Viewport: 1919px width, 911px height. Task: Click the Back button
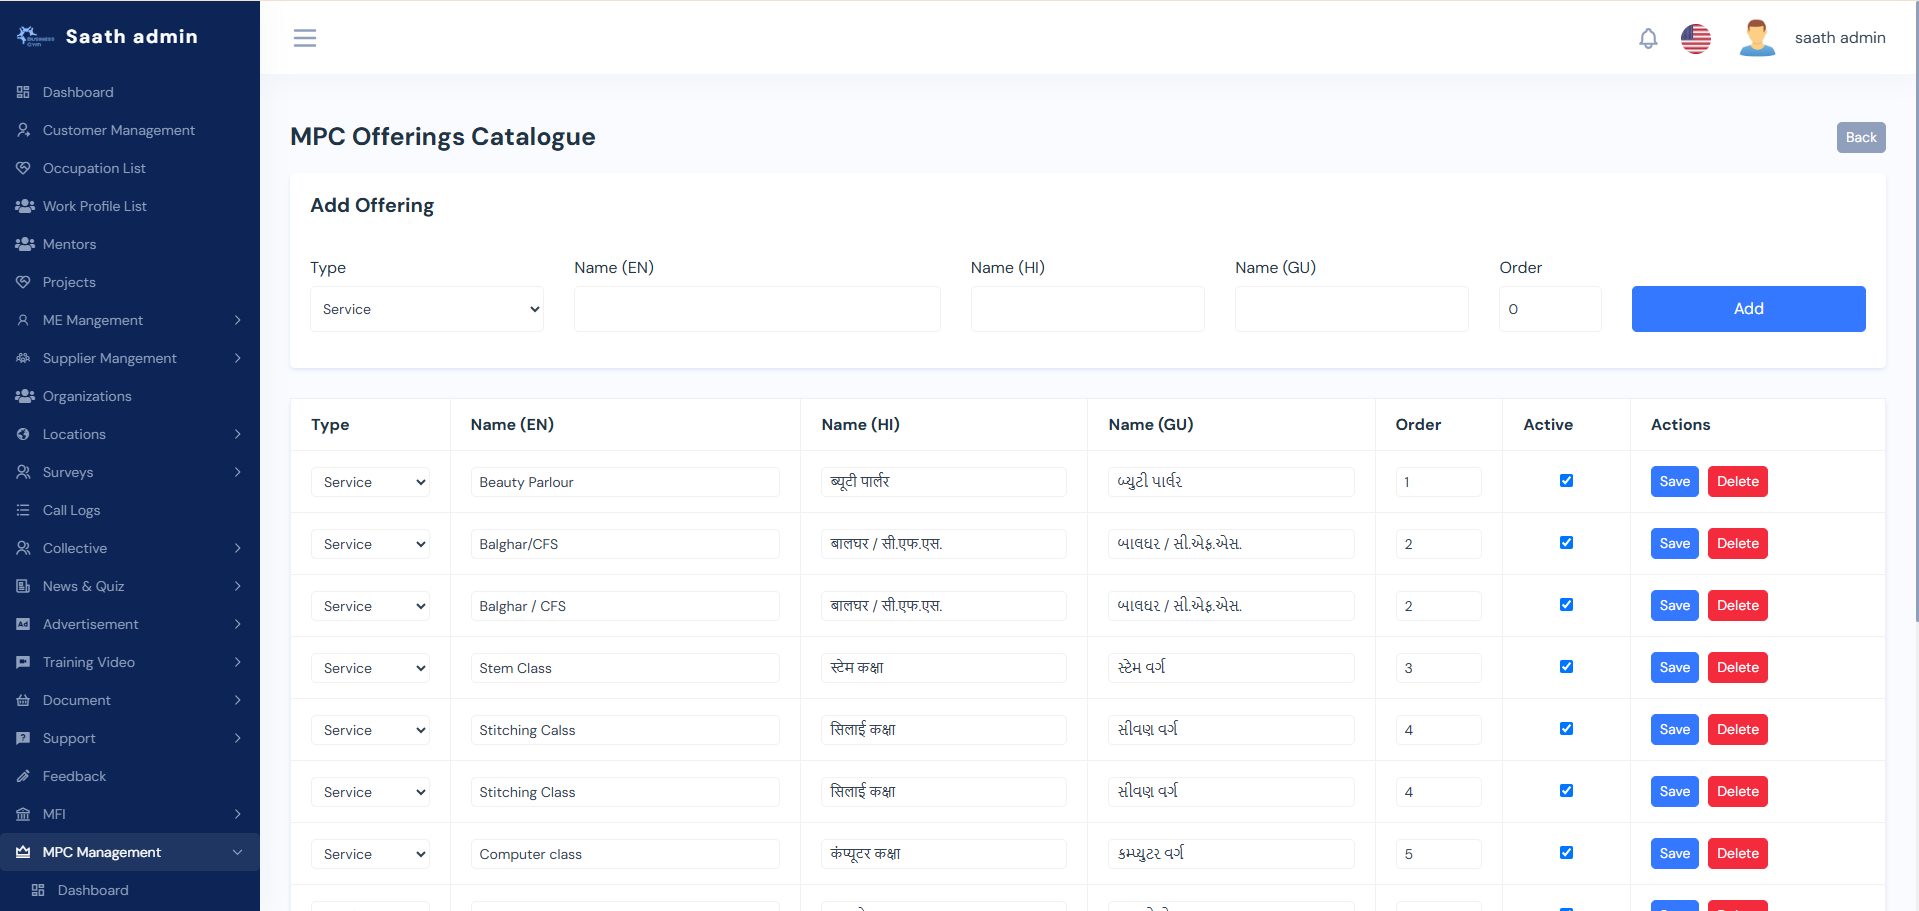[1861, 137]
